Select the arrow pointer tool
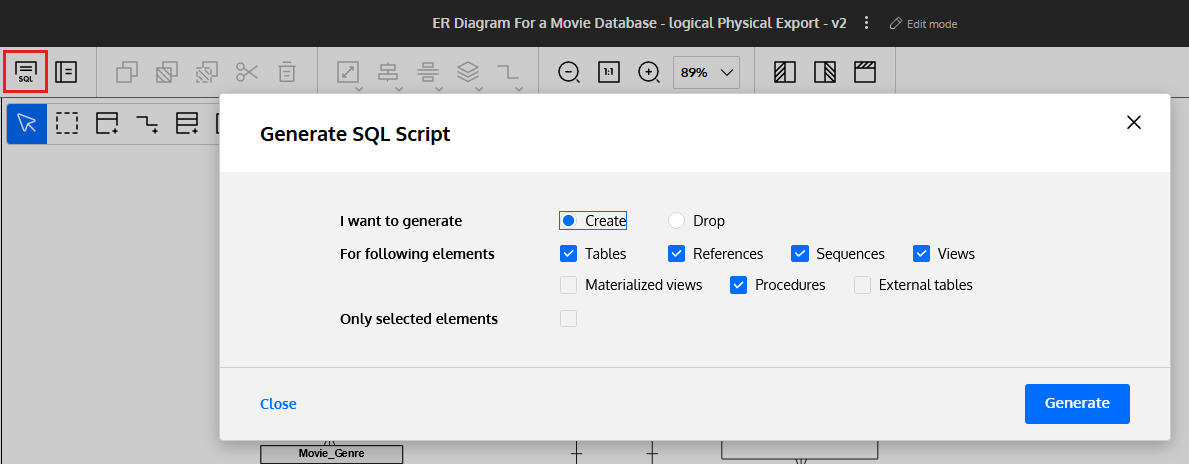This screenshot has height=464, width=1189. coord(27,124)
